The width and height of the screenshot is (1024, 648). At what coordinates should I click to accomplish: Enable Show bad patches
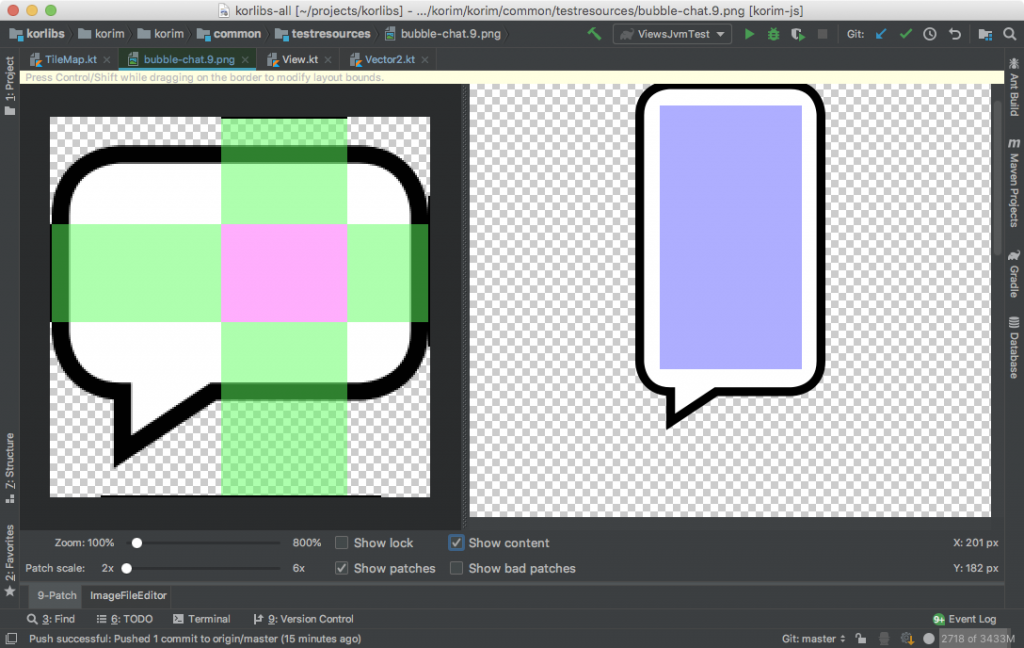point(457,568)
